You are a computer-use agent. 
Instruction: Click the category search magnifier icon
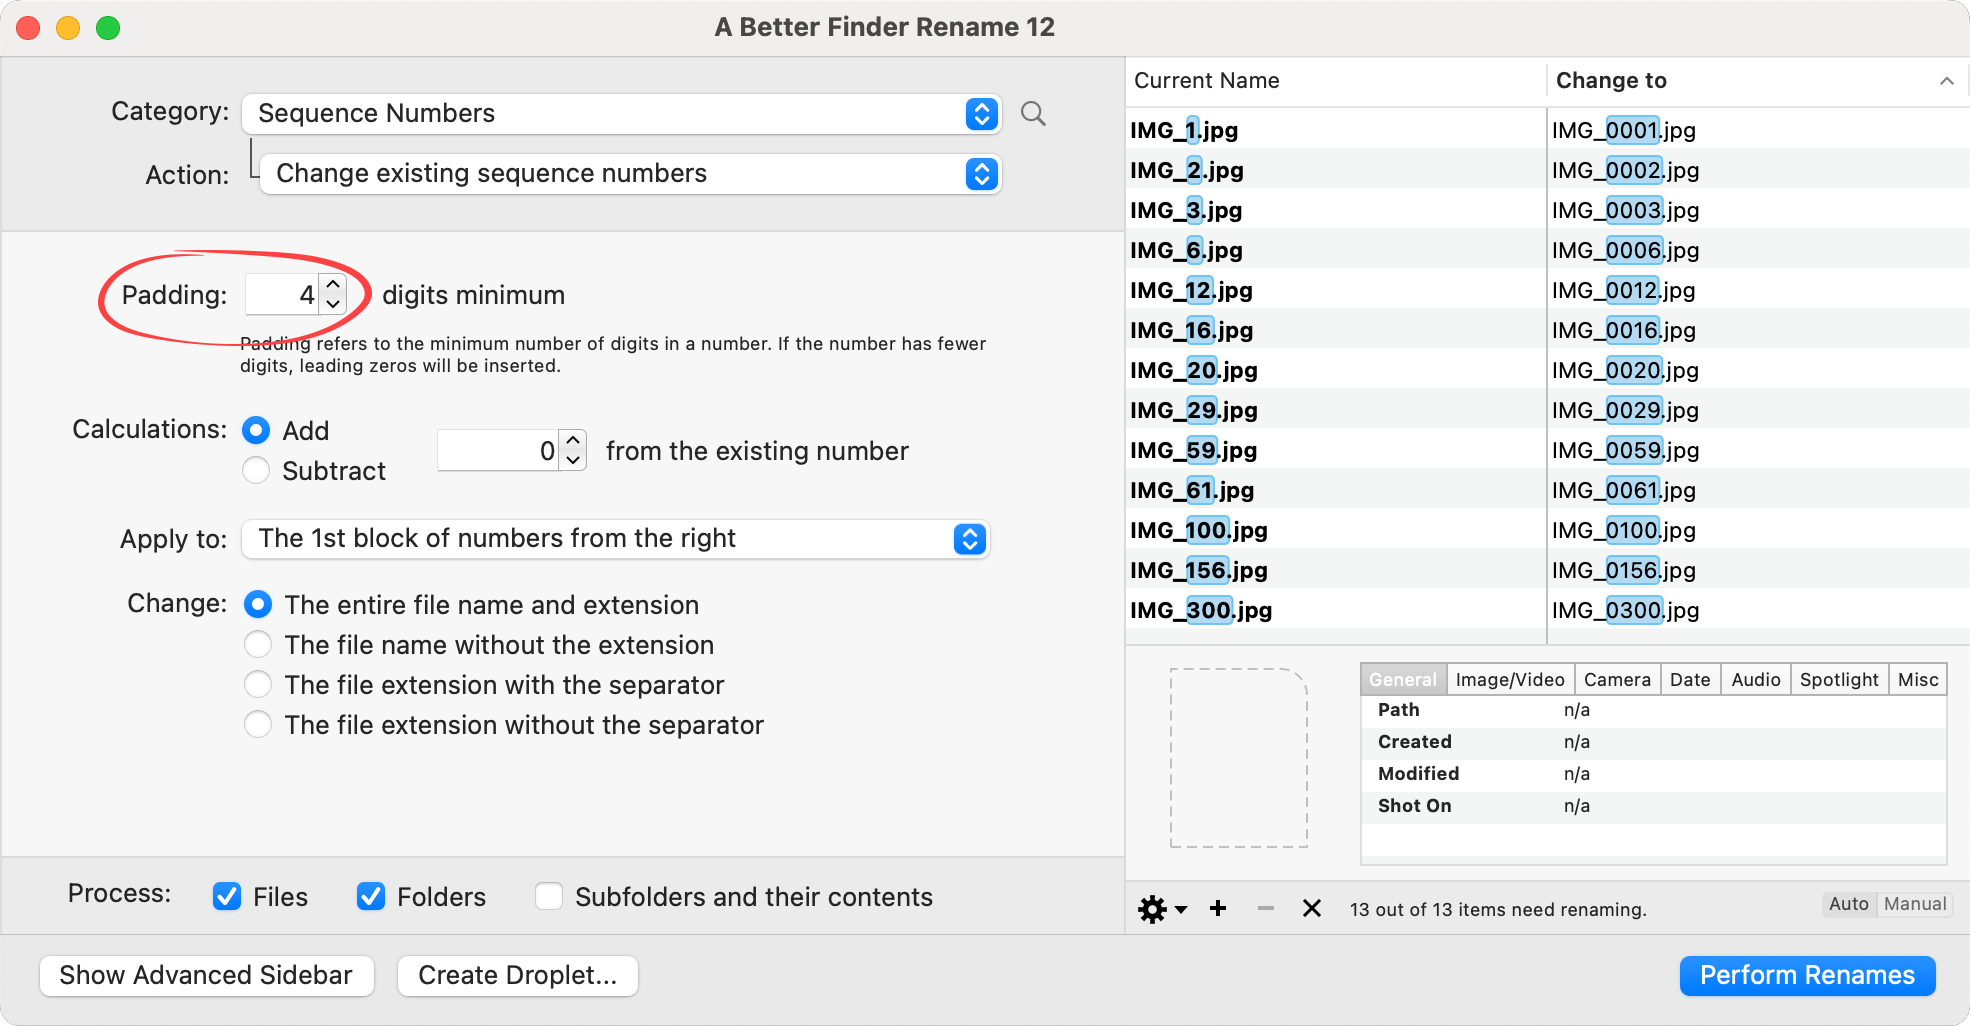pyautogui.click(x=1033, y=114)
